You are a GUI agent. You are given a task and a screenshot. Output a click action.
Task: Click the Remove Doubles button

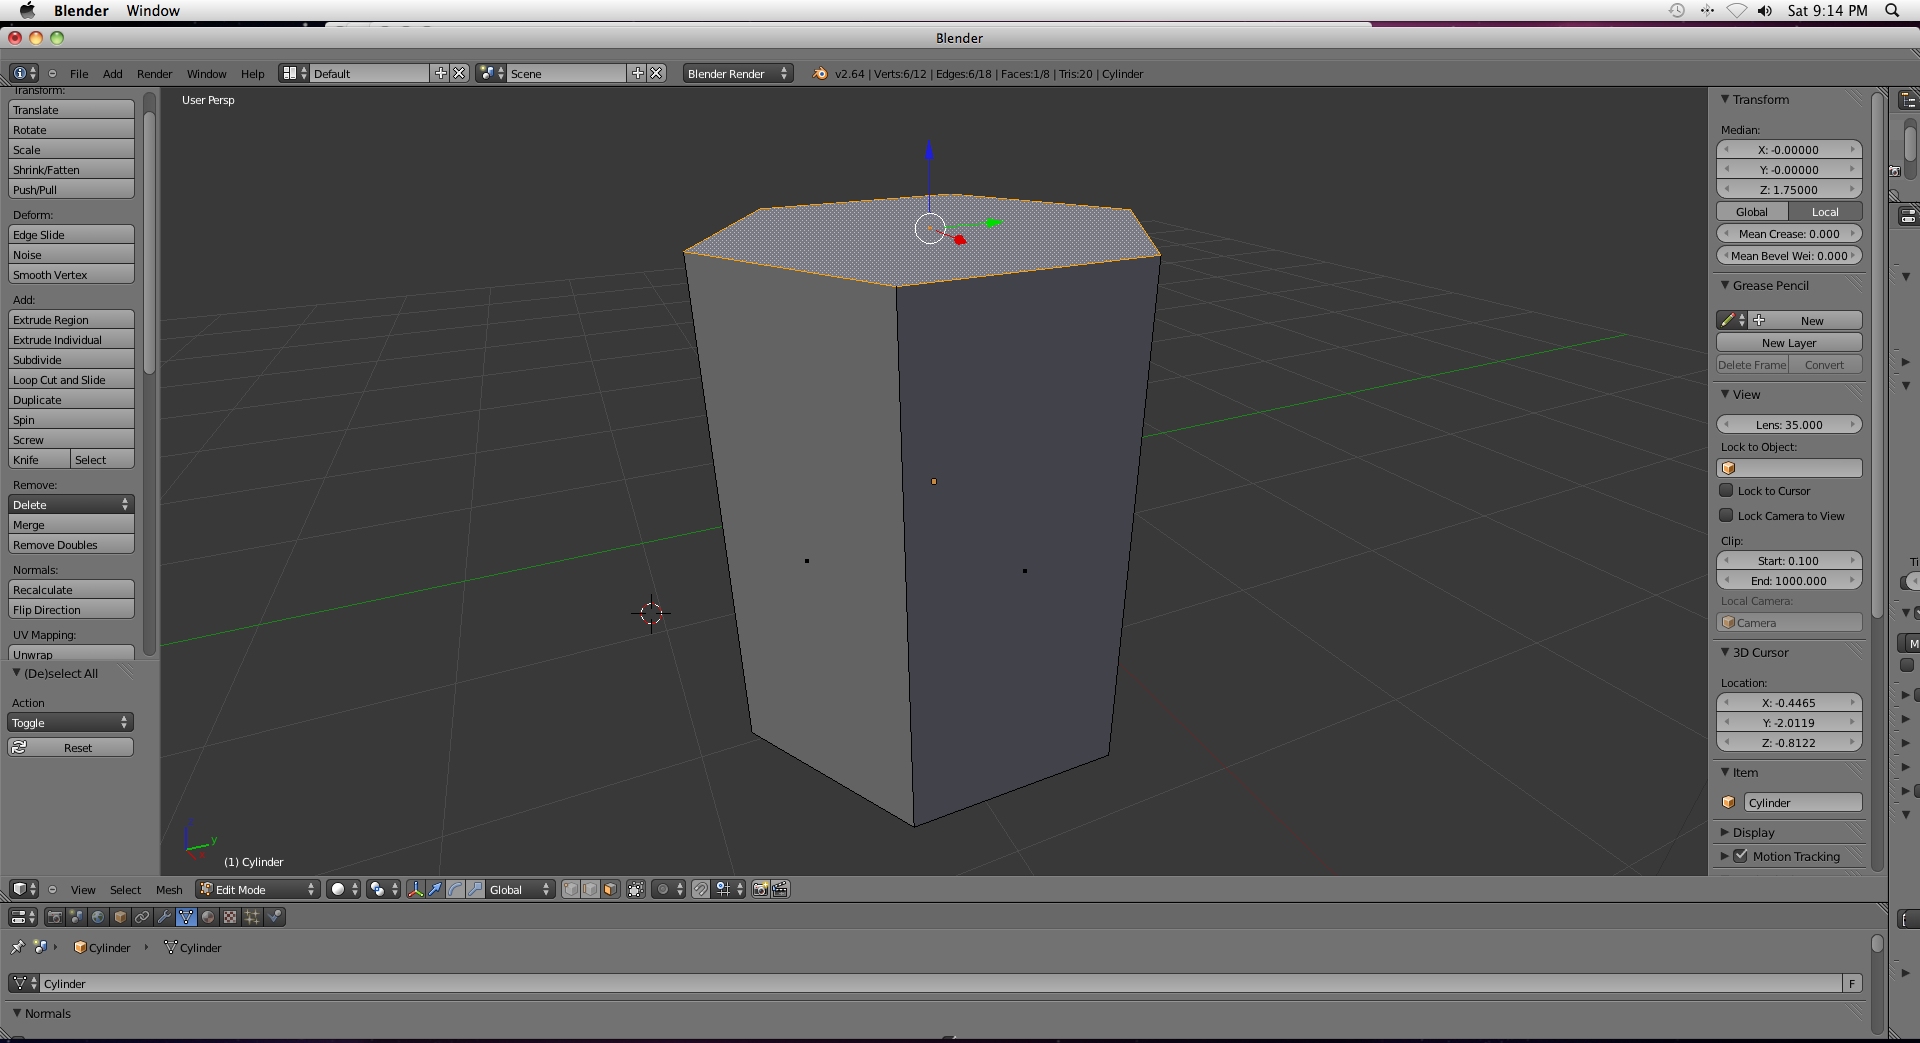point(71,544)
